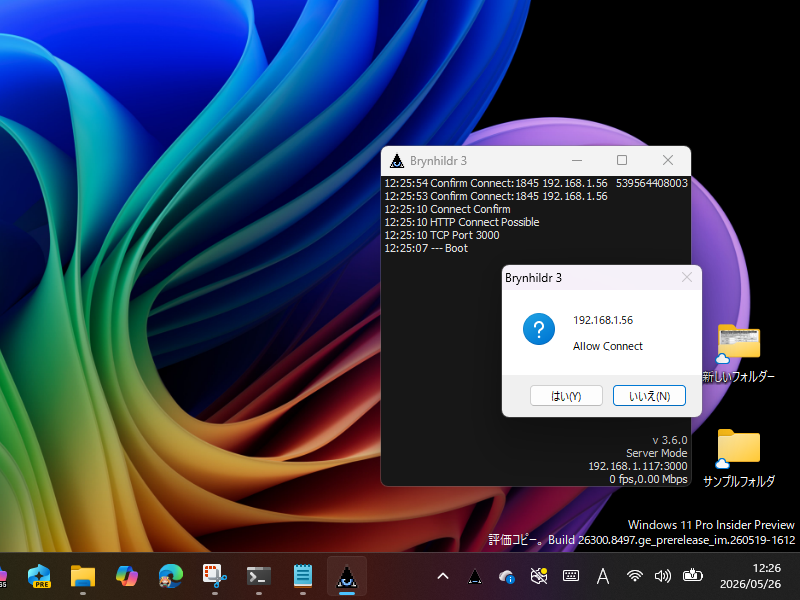
Task: Expand the hidden system tray icons chevron
Action: point(443,577)
